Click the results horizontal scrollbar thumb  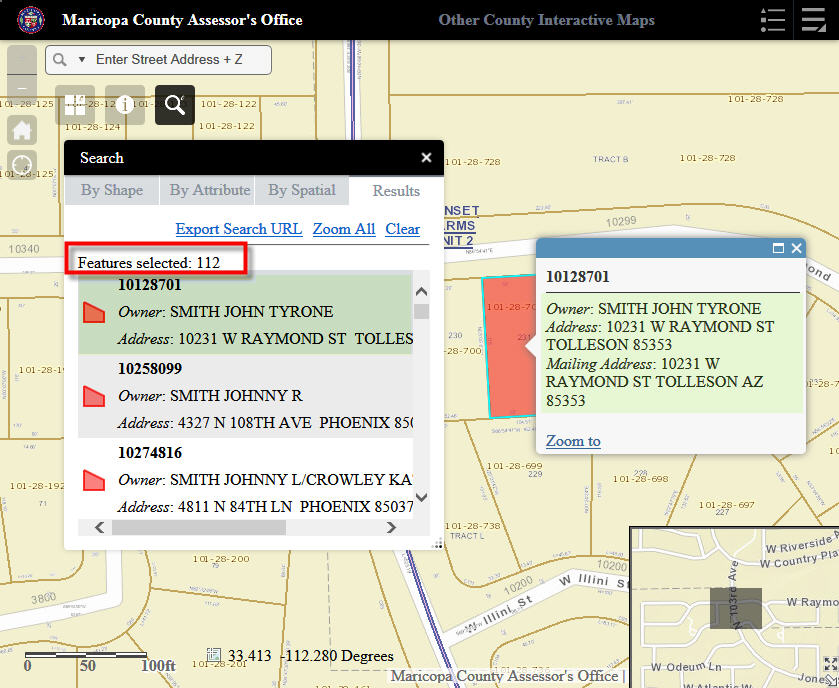coord(199,528)
